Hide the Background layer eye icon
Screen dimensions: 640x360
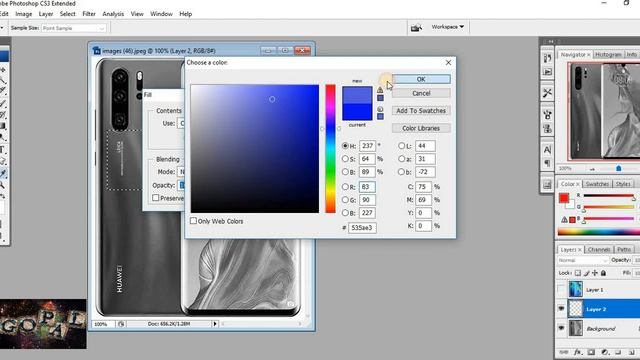tap(561, 328)
